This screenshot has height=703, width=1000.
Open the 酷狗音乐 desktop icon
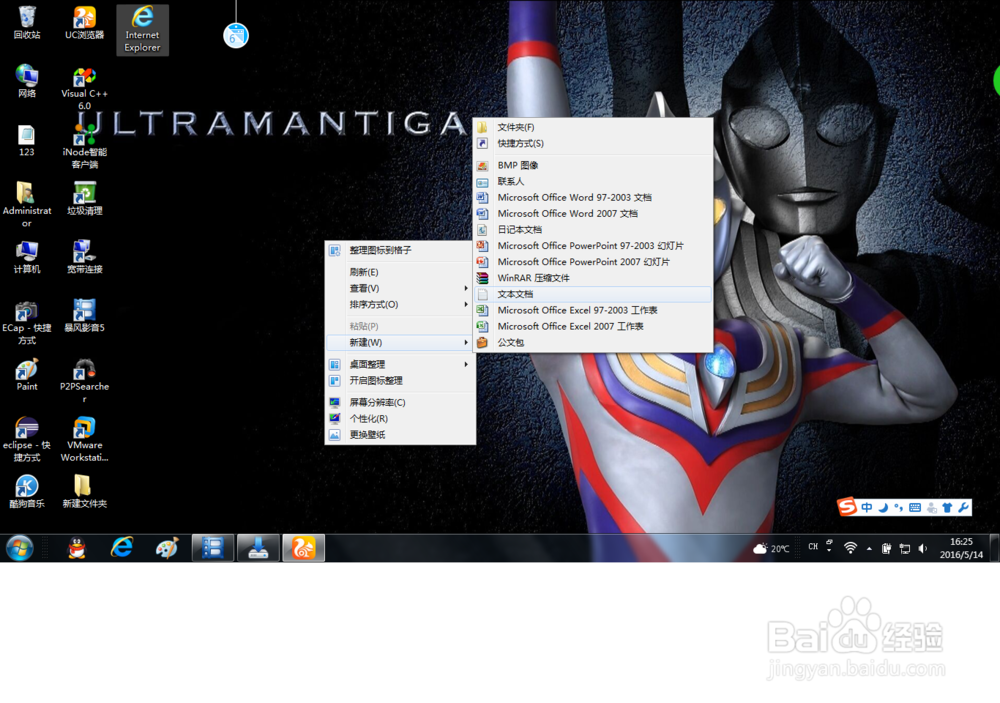click(27, 491)
